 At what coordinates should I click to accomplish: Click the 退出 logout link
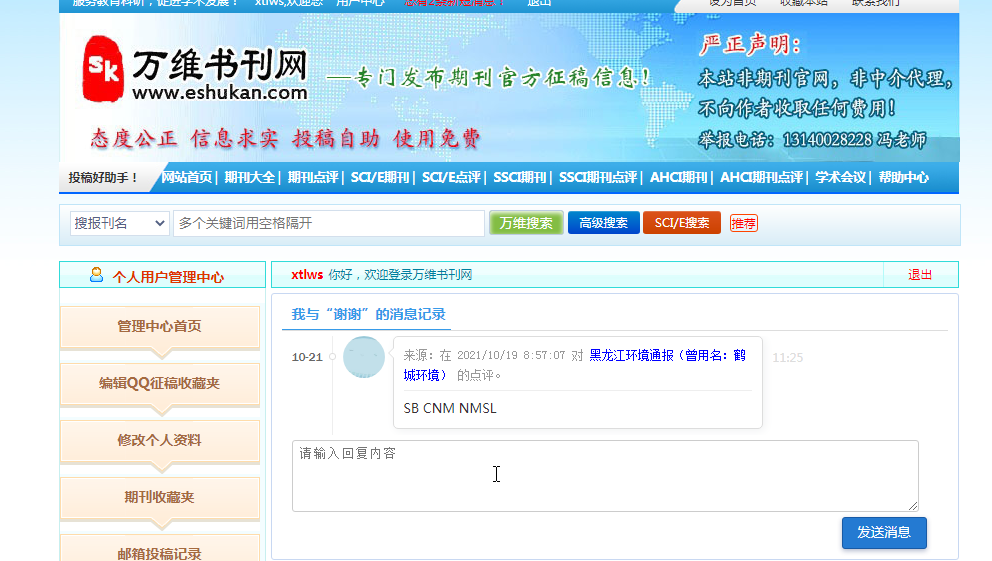point(919,275)
